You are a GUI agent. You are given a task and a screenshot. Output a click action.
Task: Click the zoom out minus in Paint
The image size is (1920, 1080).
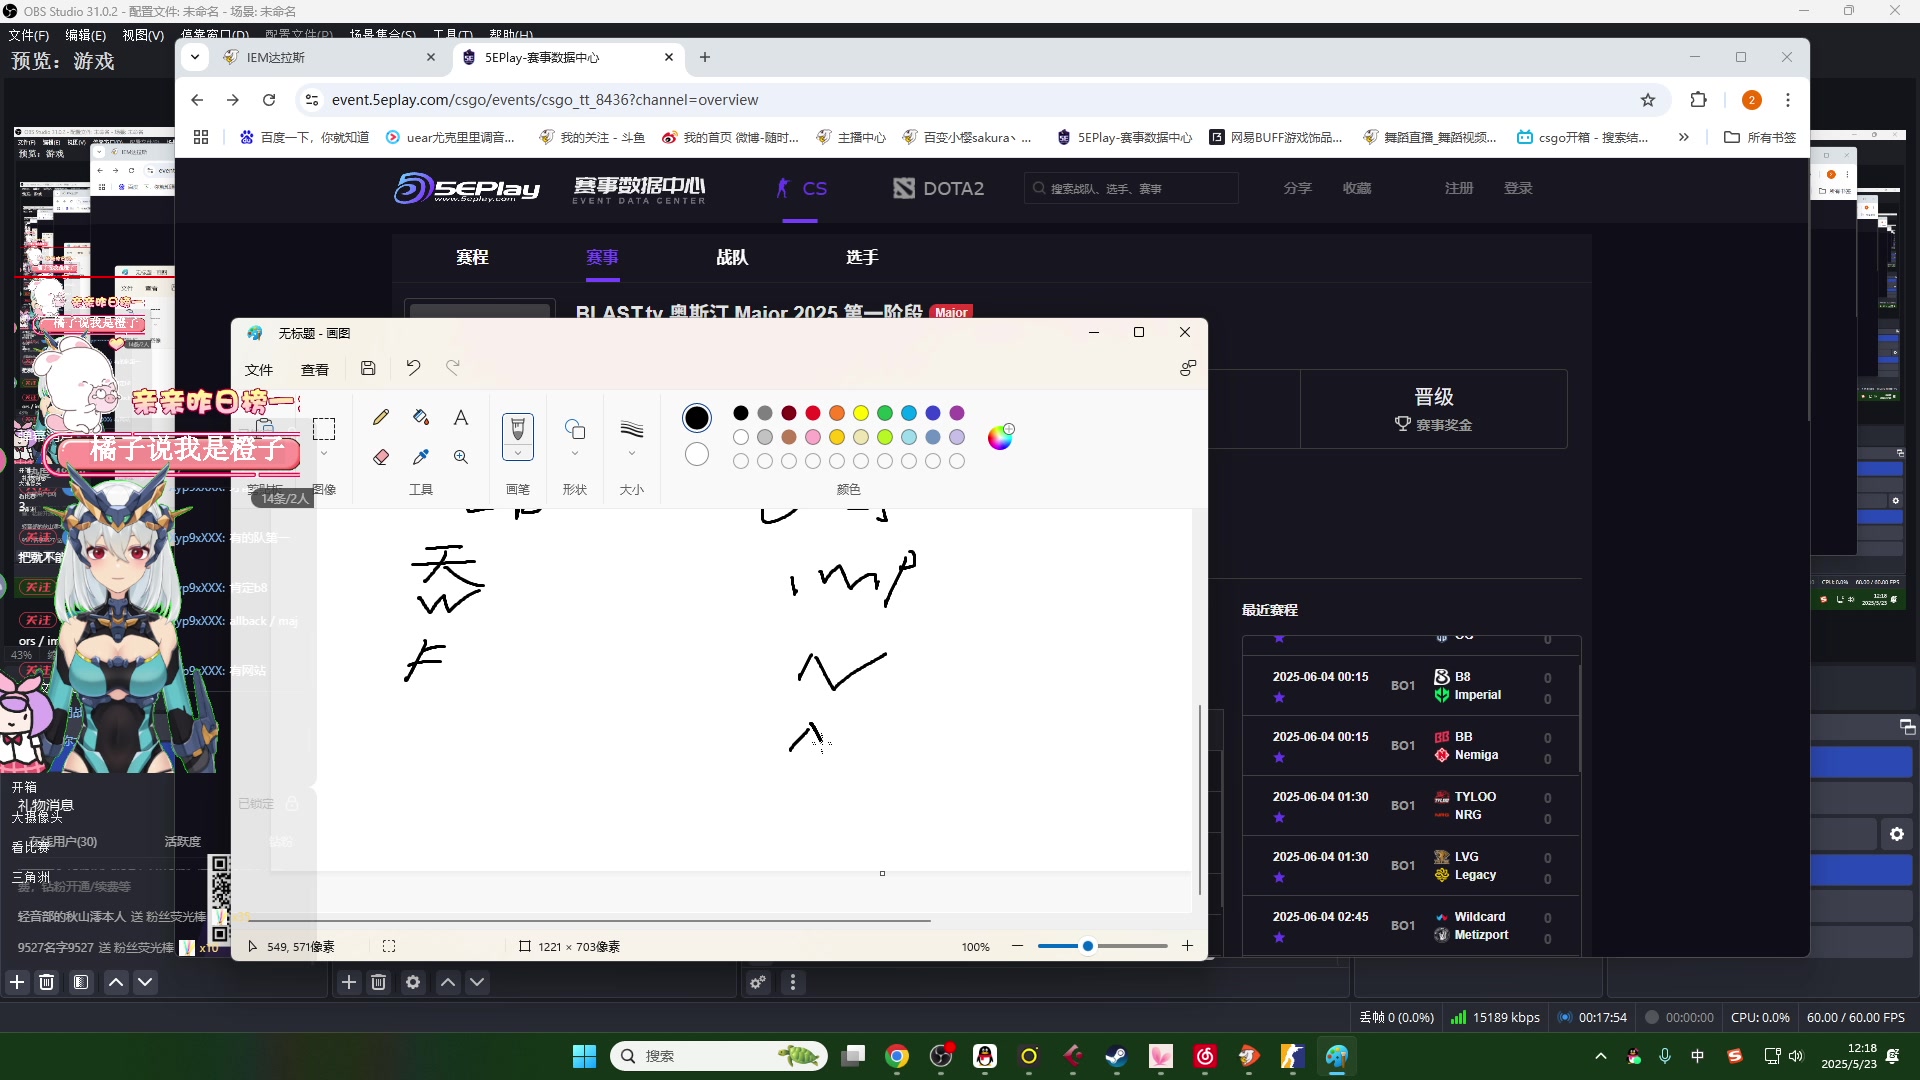pyautogui.click(x=1017, y=946)
